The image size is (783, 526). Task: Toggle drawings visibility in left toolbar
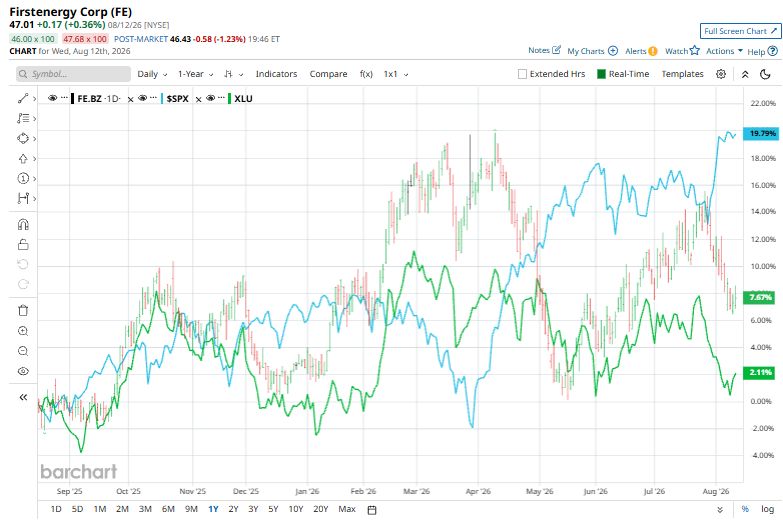click(x=23, y=371)
